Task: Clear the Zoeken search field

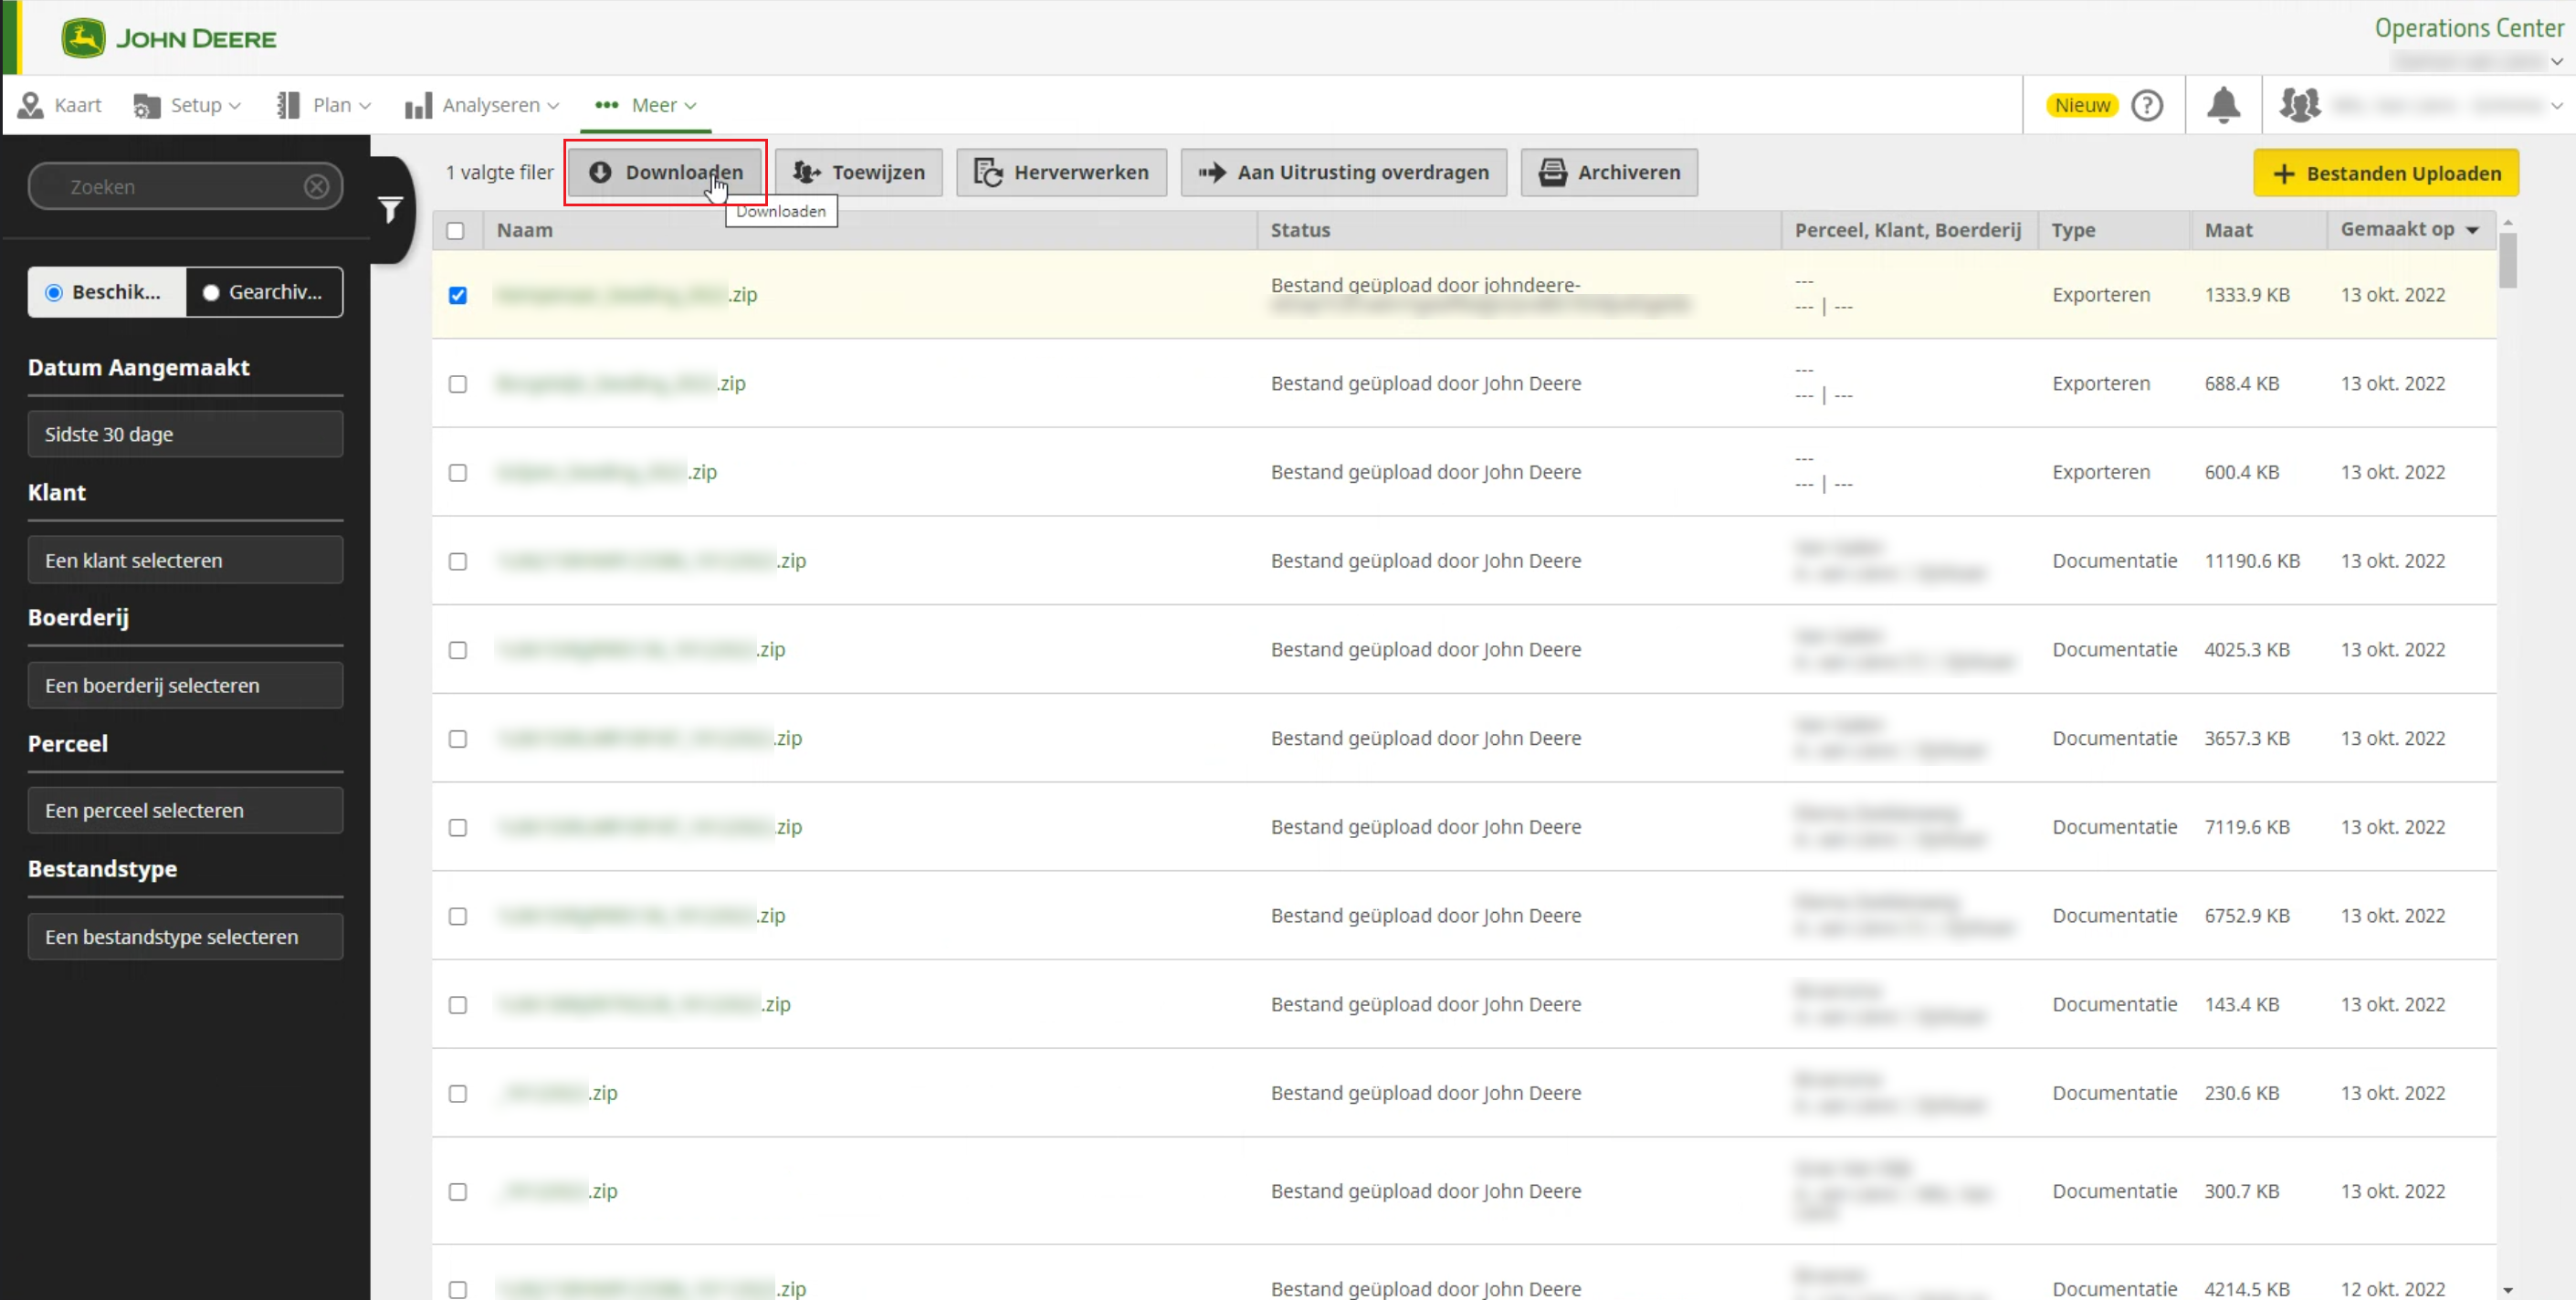Action: coord(316,187)
